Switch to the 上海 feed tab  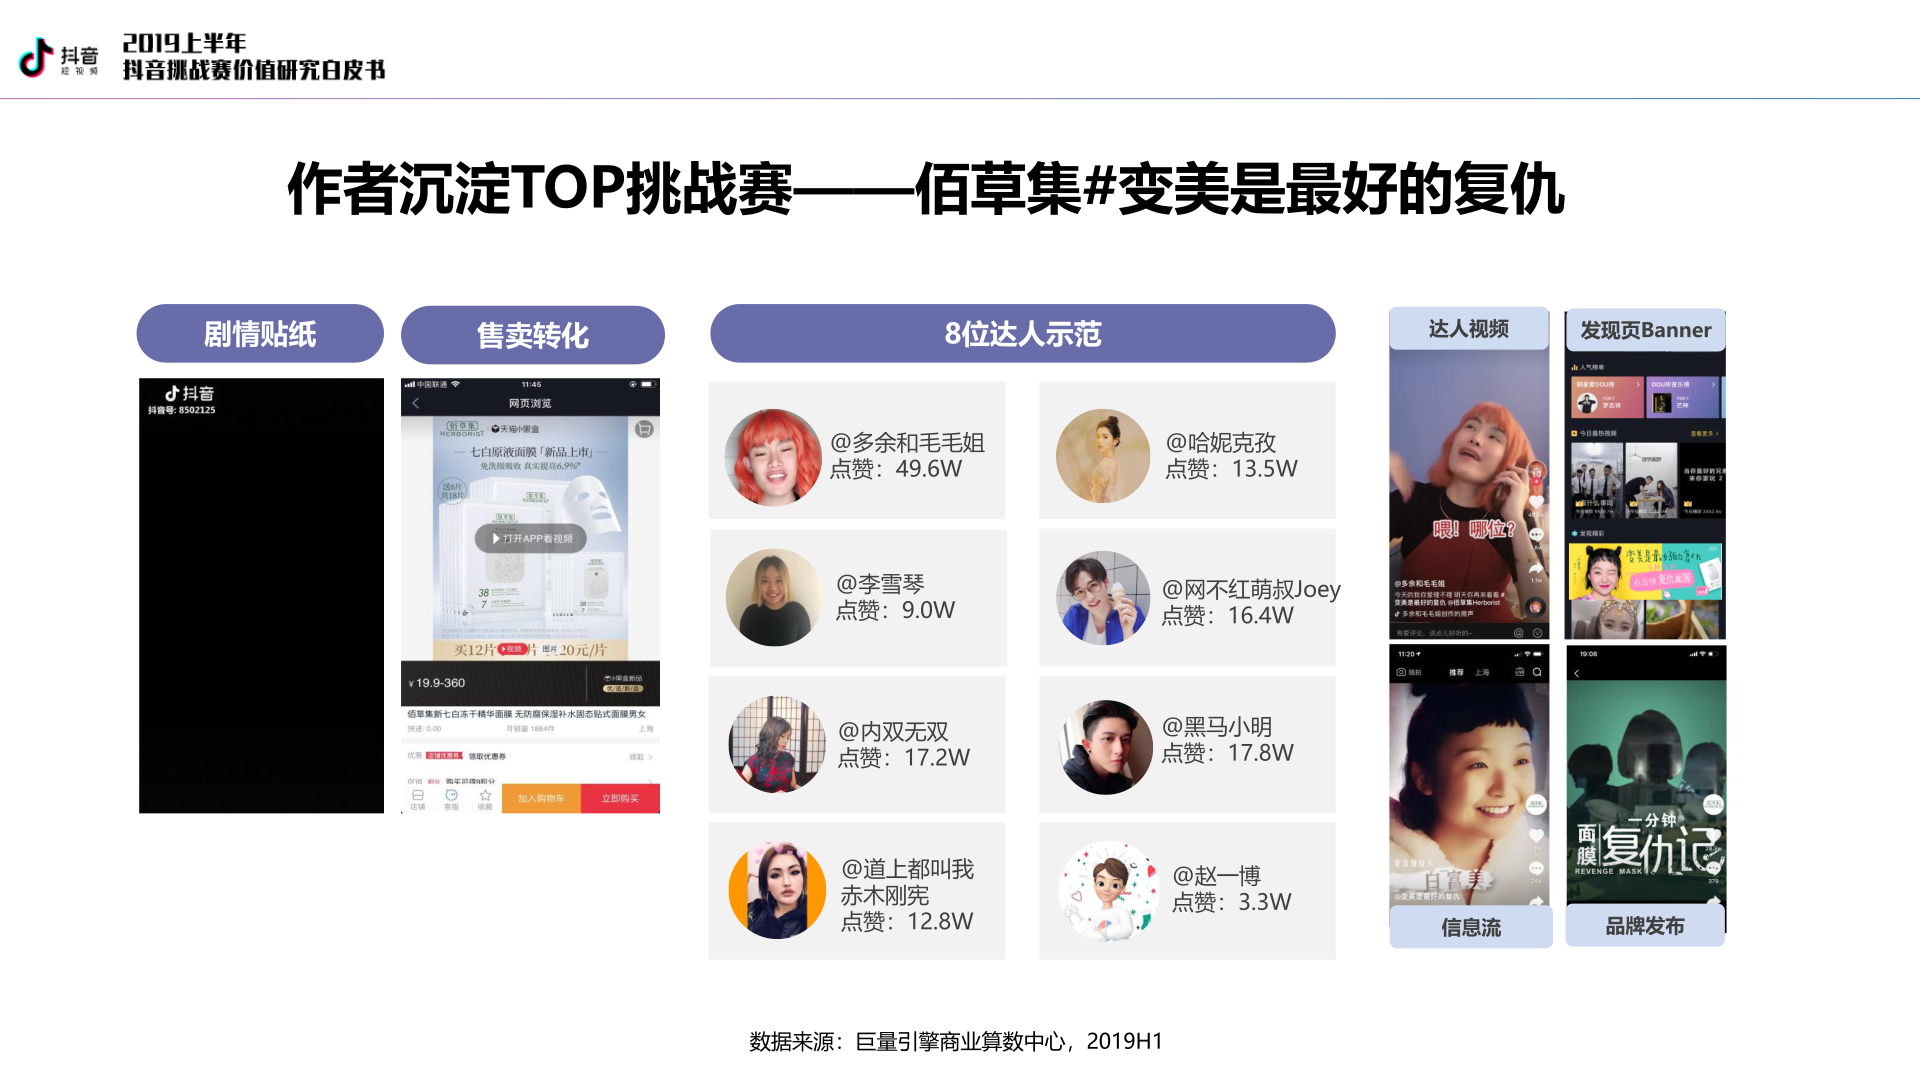(x=1482, y=672)
